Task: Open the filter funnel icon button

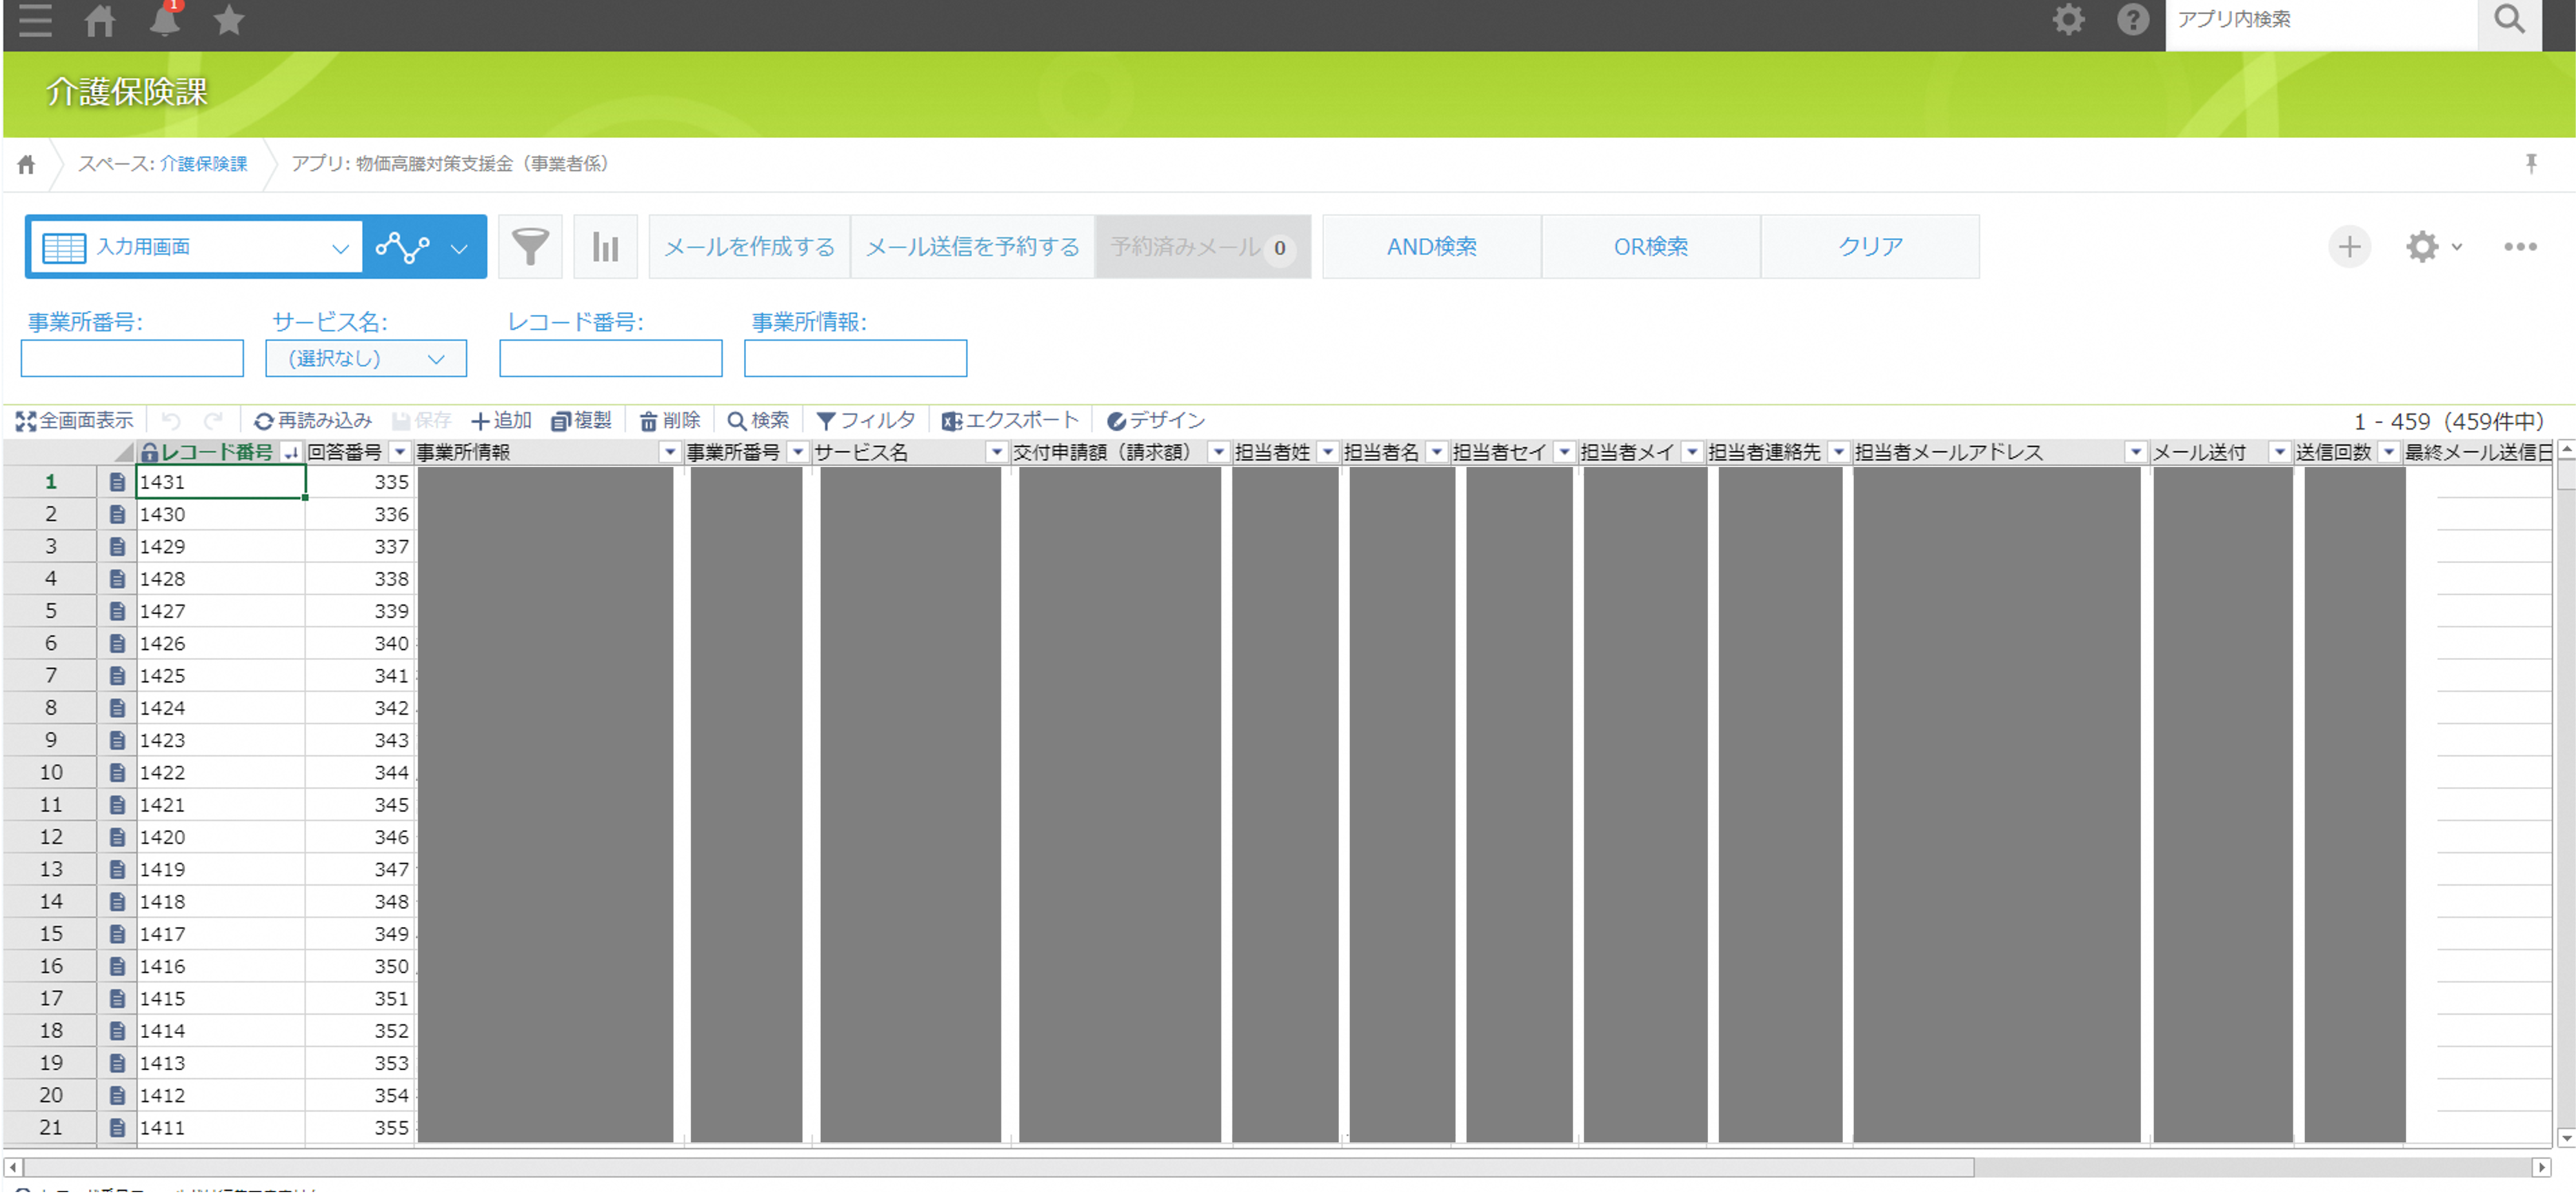Action: pos(530,246)
